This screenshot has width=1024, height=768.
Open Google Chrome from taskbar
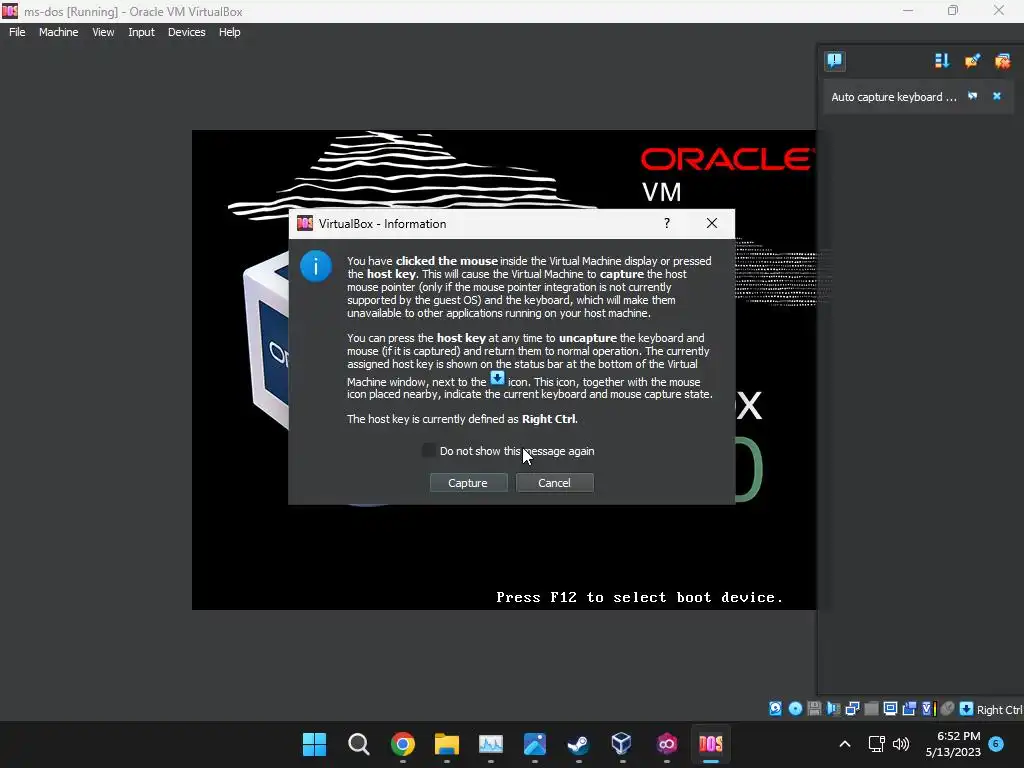click(403, 744)
